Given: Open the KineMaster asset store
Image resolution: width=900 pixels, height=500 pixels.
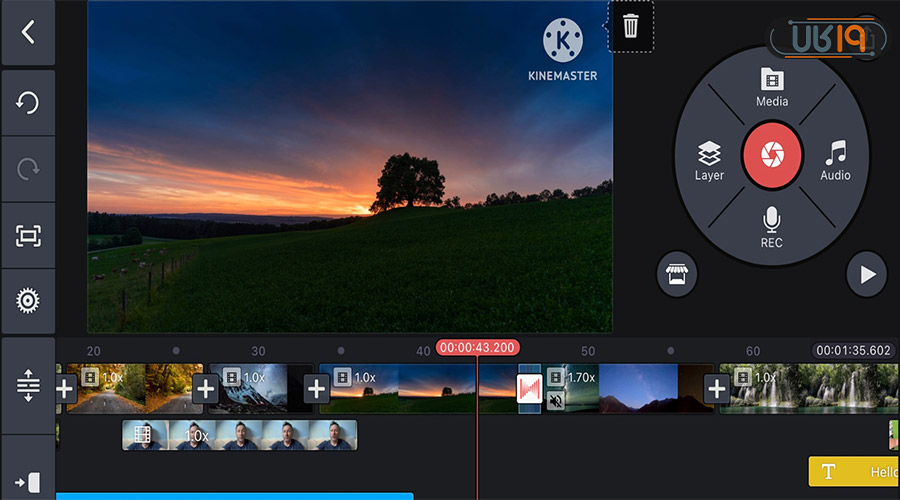Looking at the screenshot, I should click(677, 273).
